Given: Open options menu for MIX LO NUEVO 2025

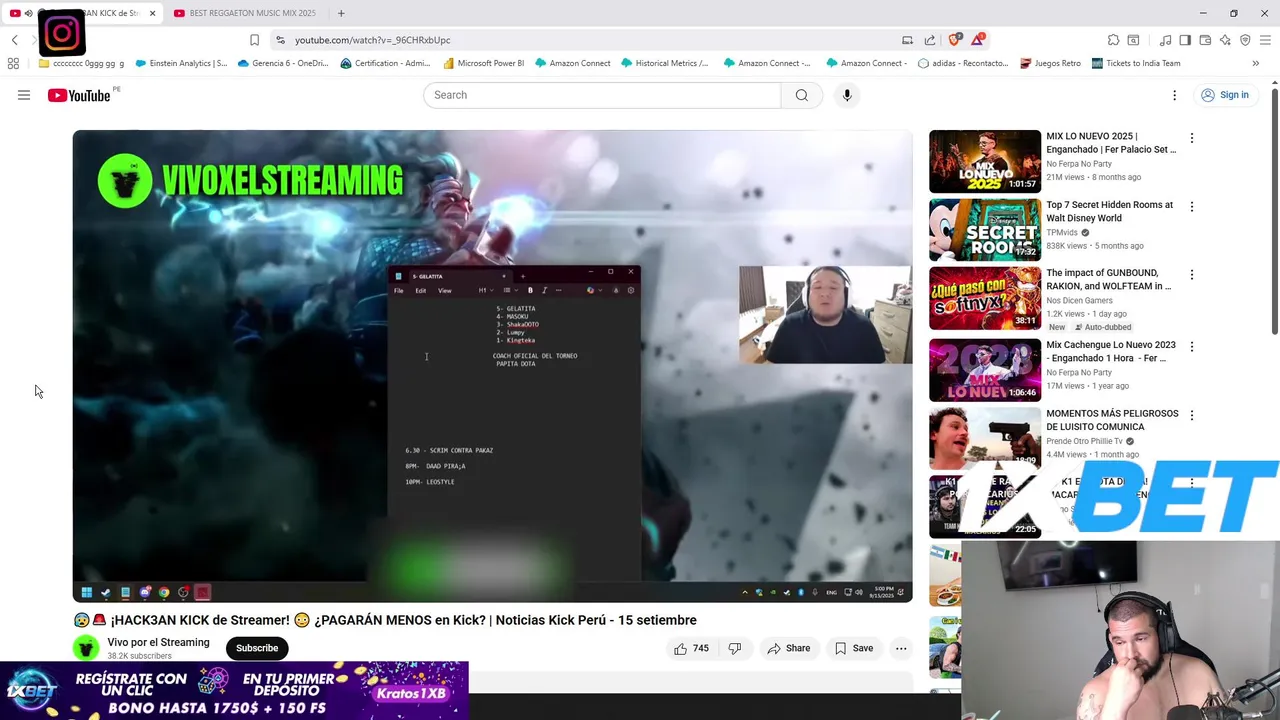Looking at the screenshot, I should (1191, 138).
